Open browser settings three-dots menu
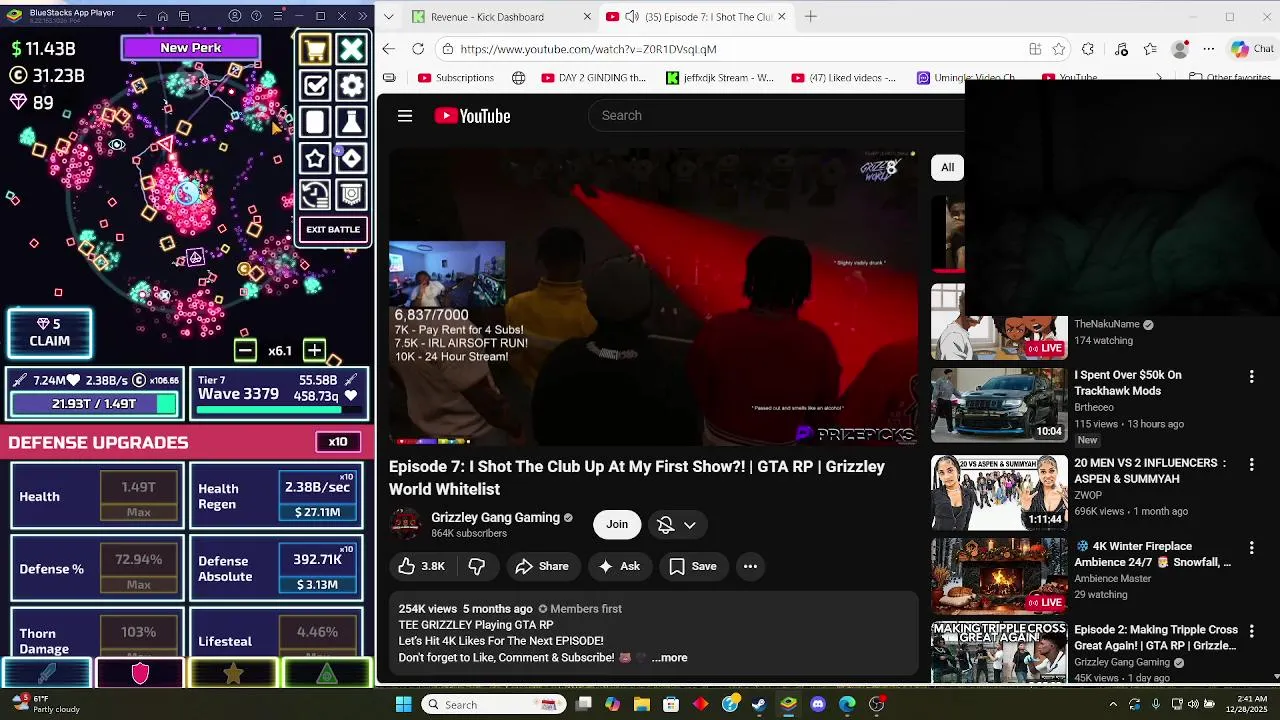1280x720 pixels. tap(1208, 49)
